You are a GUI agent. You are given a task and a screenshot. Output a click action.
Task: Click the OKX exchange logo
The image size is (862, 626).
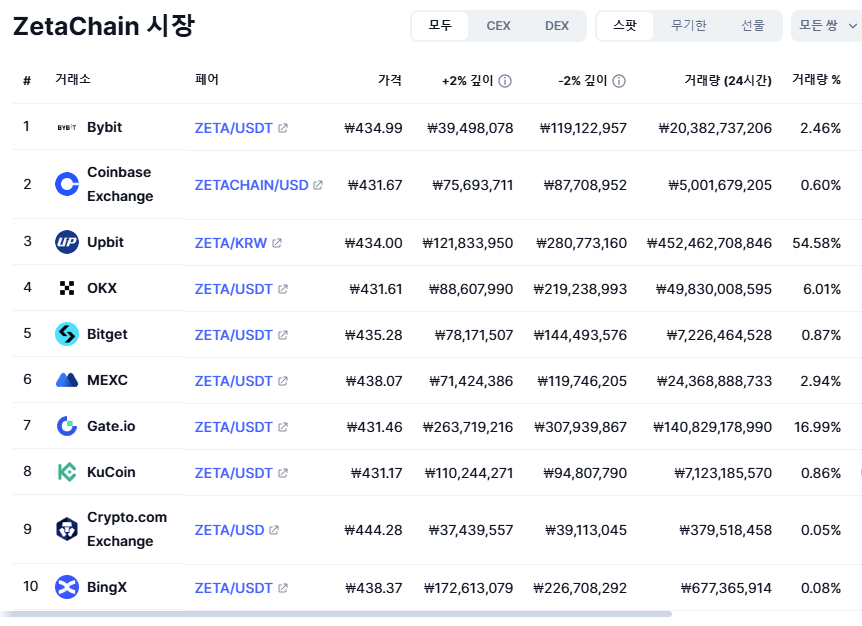67,288
